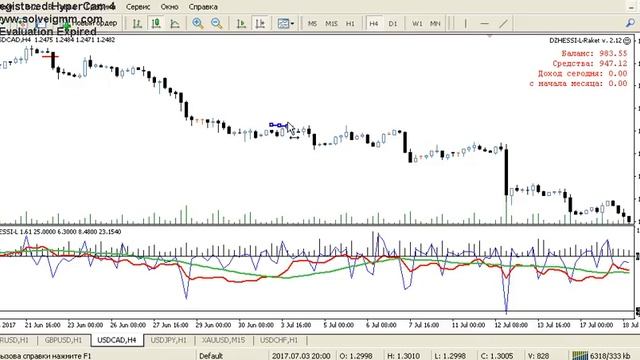Image resolution: width=640 pixels, height=360 pixels.
Task: Switch to USDJPY,H1 chart tab
Action: coord(169,340)
